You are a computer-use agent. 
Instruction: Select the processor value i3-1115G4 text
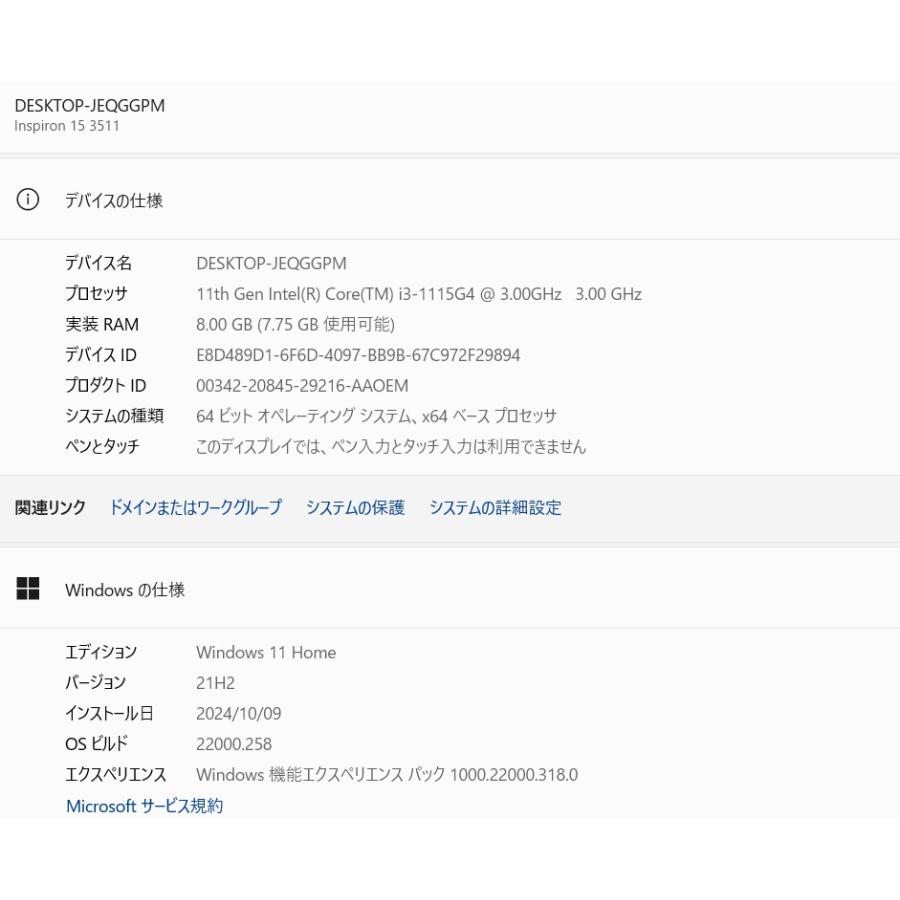[x=419, y=294]
